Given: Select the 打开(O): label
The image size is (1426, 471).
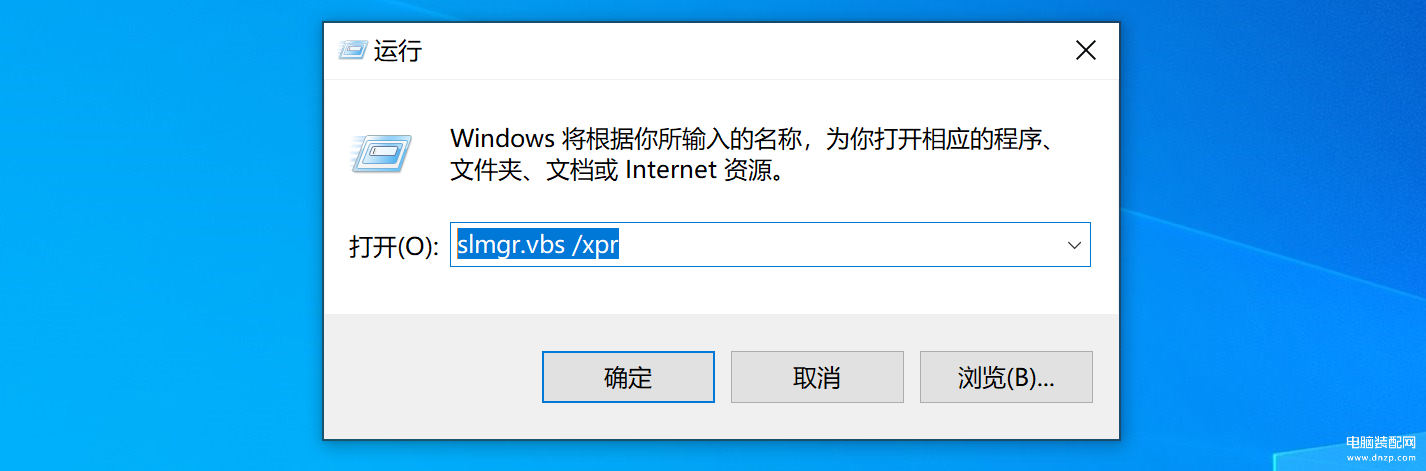Looking at the screenshot, I should [394, 246].
